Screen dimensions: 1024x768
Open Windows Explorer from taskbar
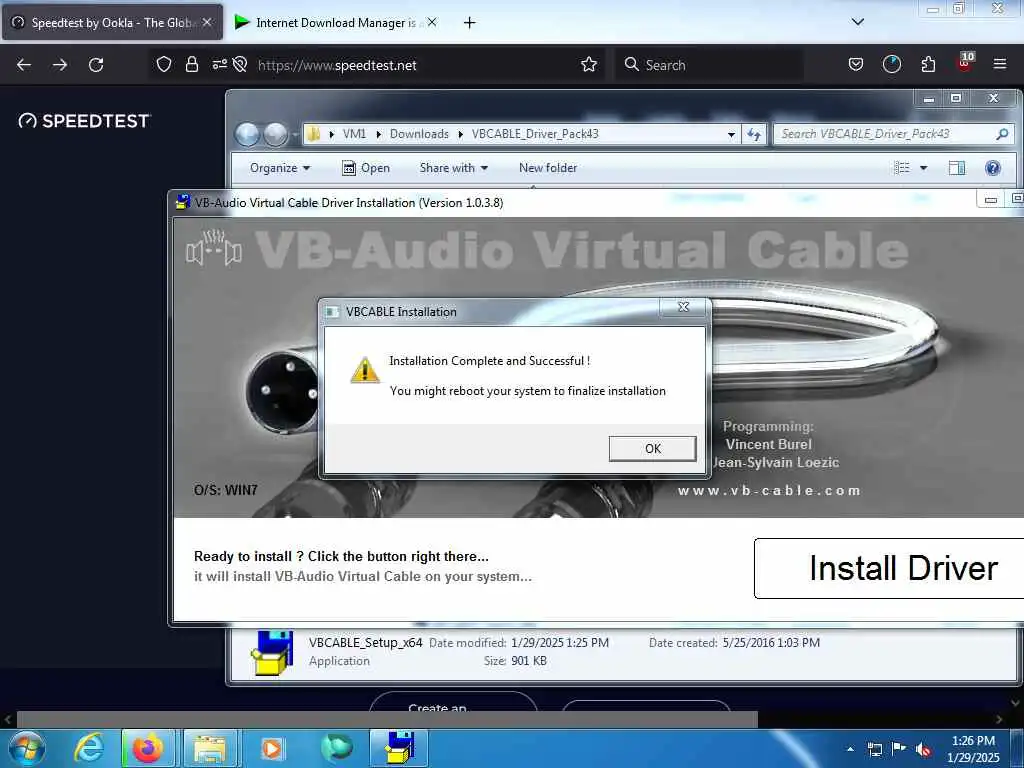[209, 748]
